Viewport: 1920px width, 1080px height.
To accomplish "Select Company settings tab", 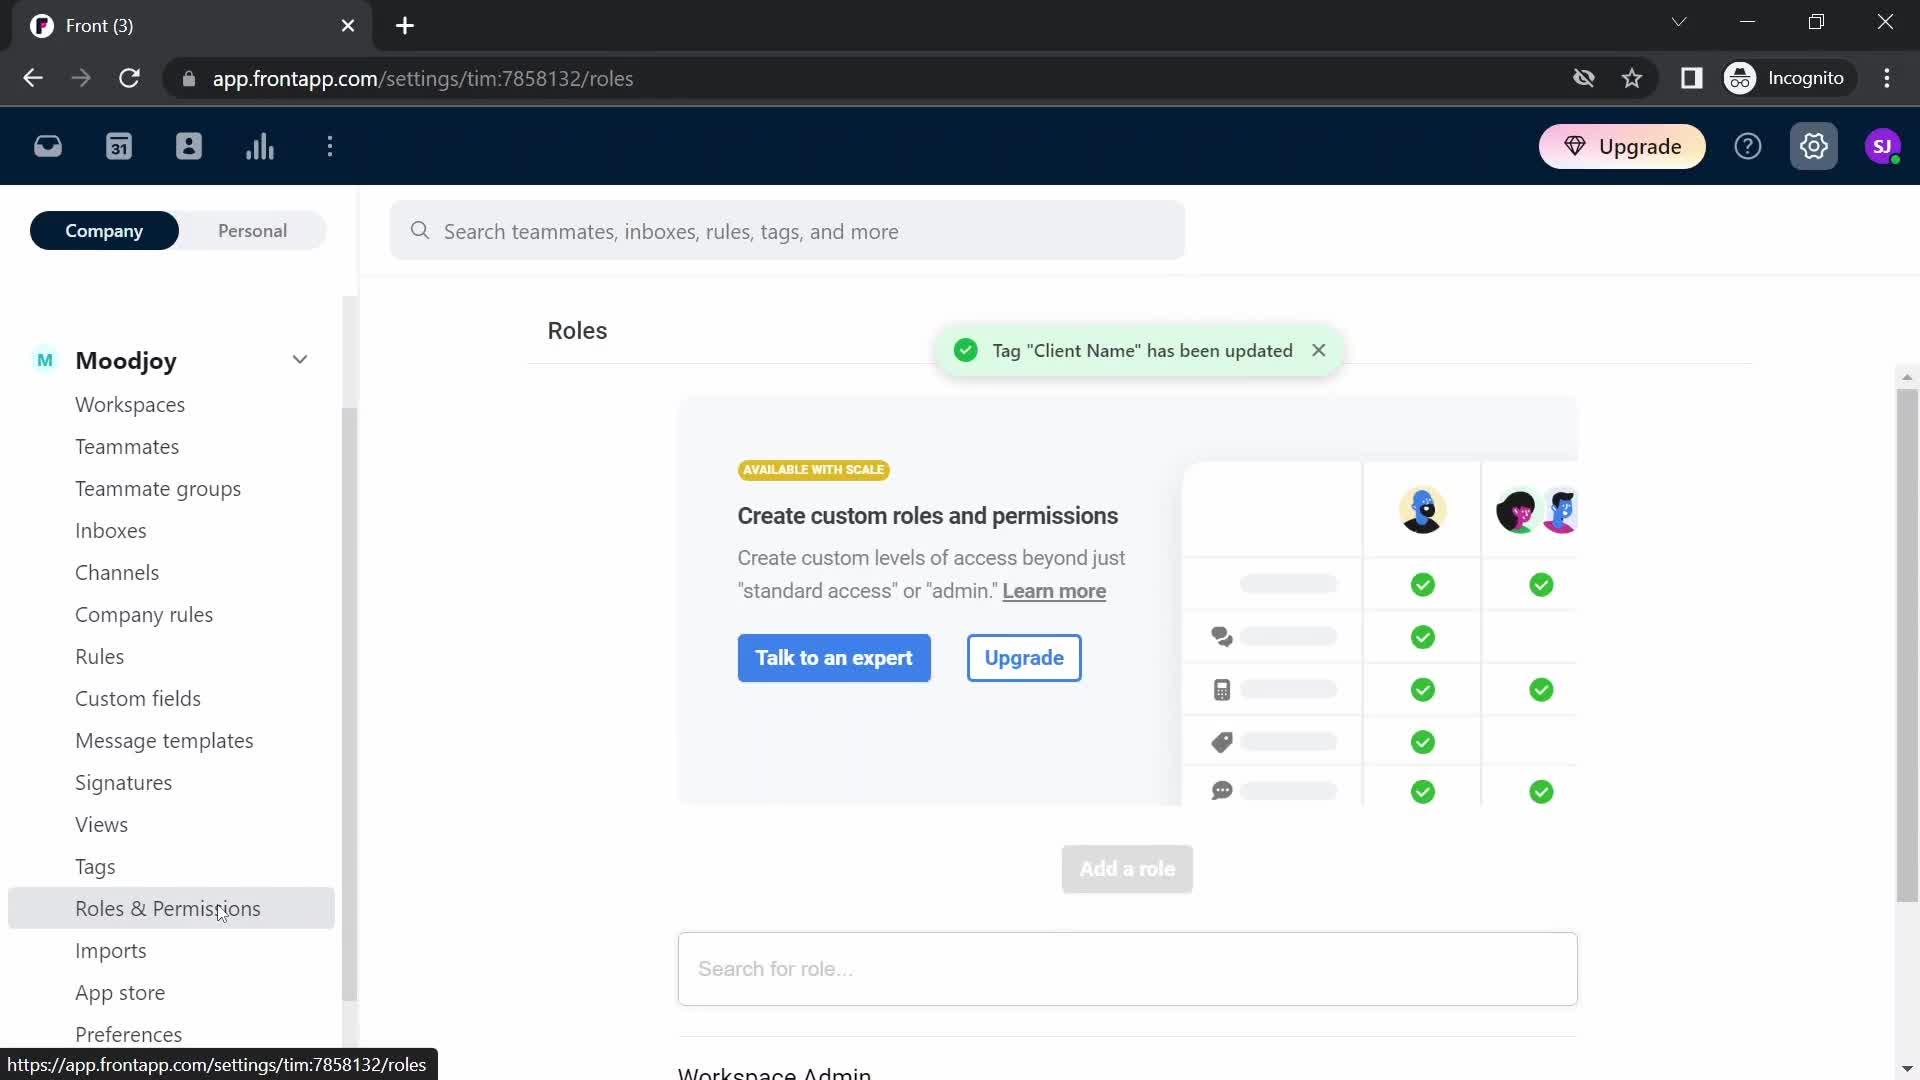I will tap(104, 231).
